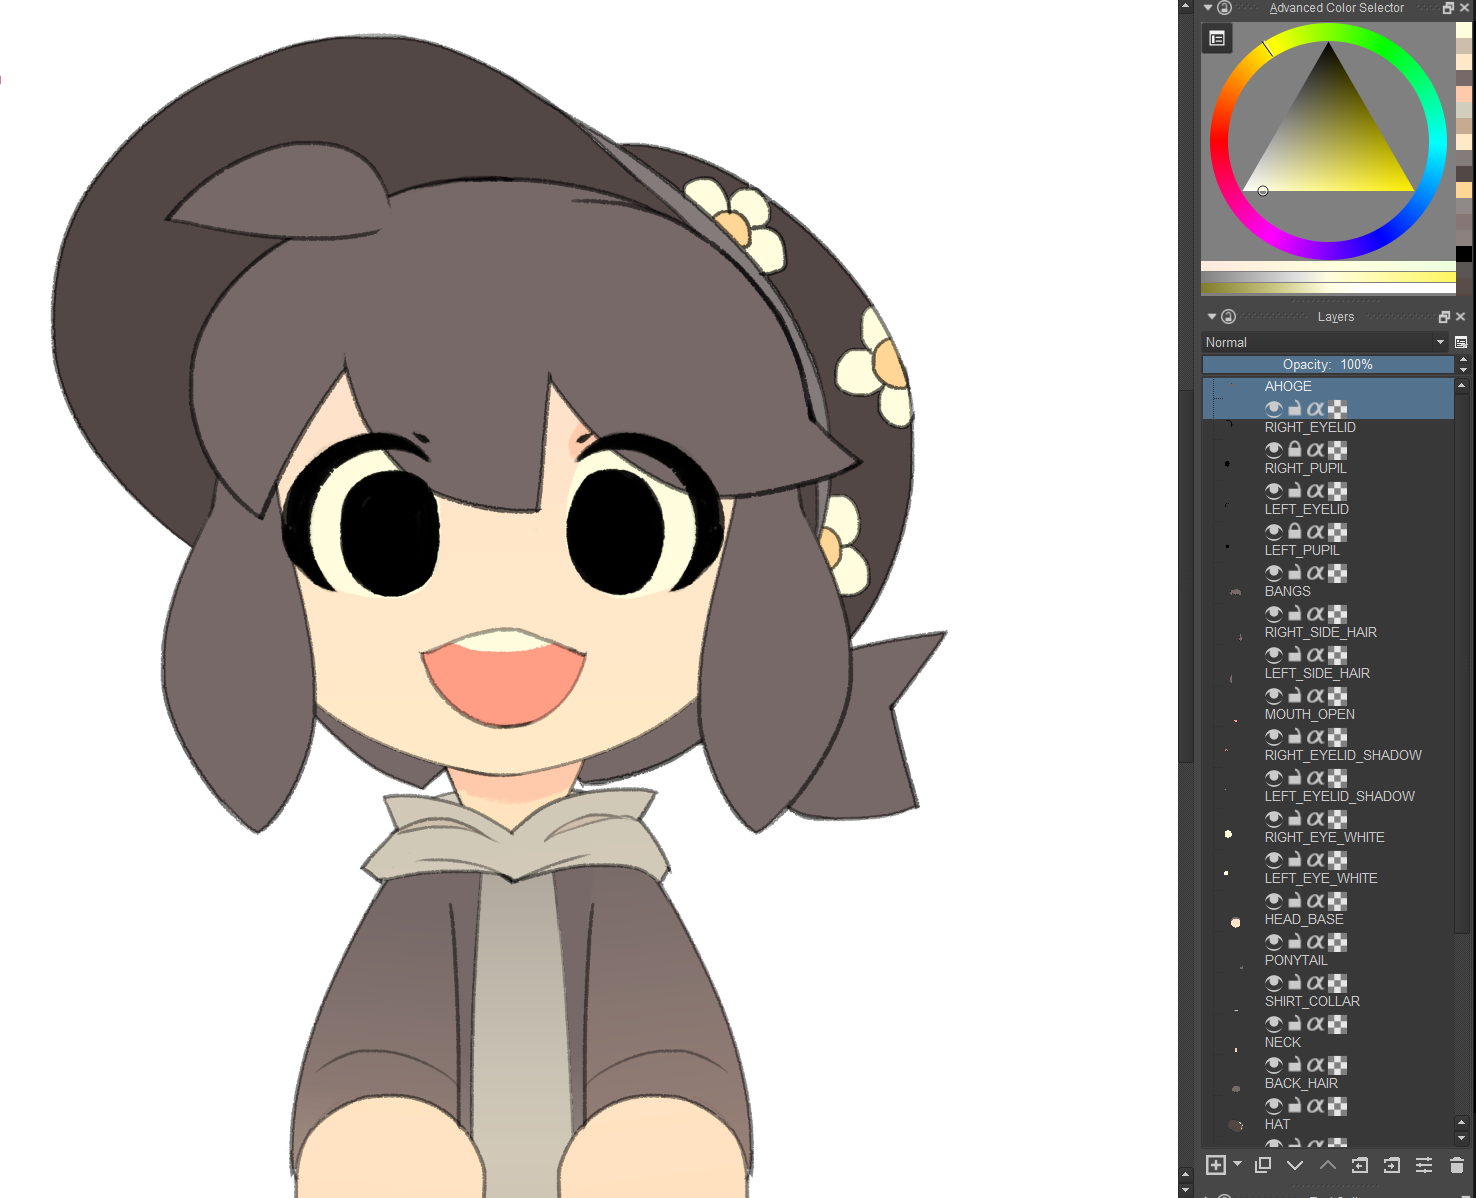Hide the MOUTH_OPEN layer
The height and width of the screenshot is (1198, 1476).
pos(1274,737)
